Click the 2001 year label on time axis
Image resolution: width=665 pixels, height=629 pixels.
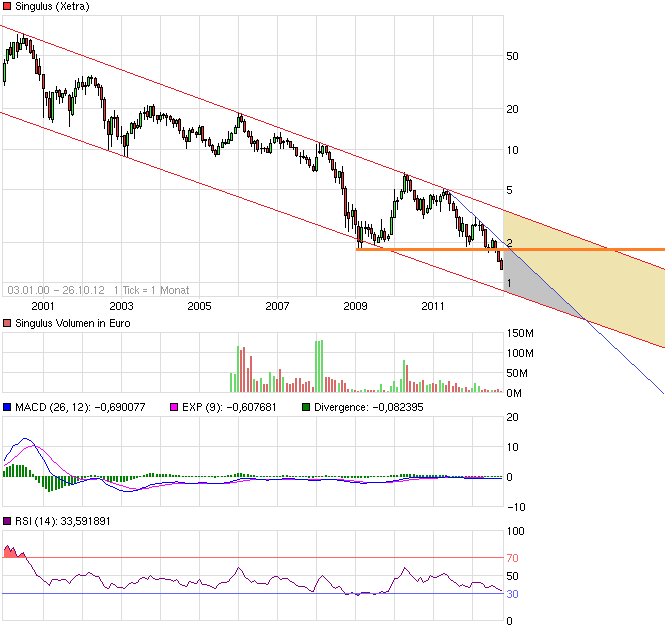point(43,306)
